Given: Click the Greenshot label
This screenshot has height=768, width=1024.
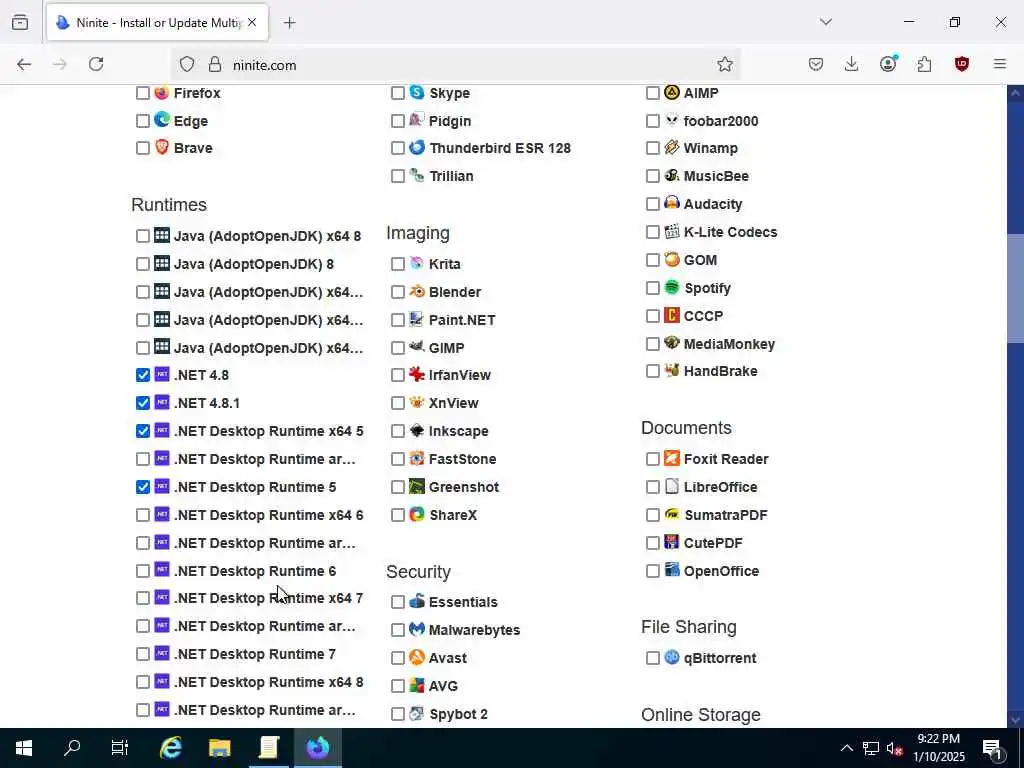Looking at the screenshot, I should pos(464,487).
